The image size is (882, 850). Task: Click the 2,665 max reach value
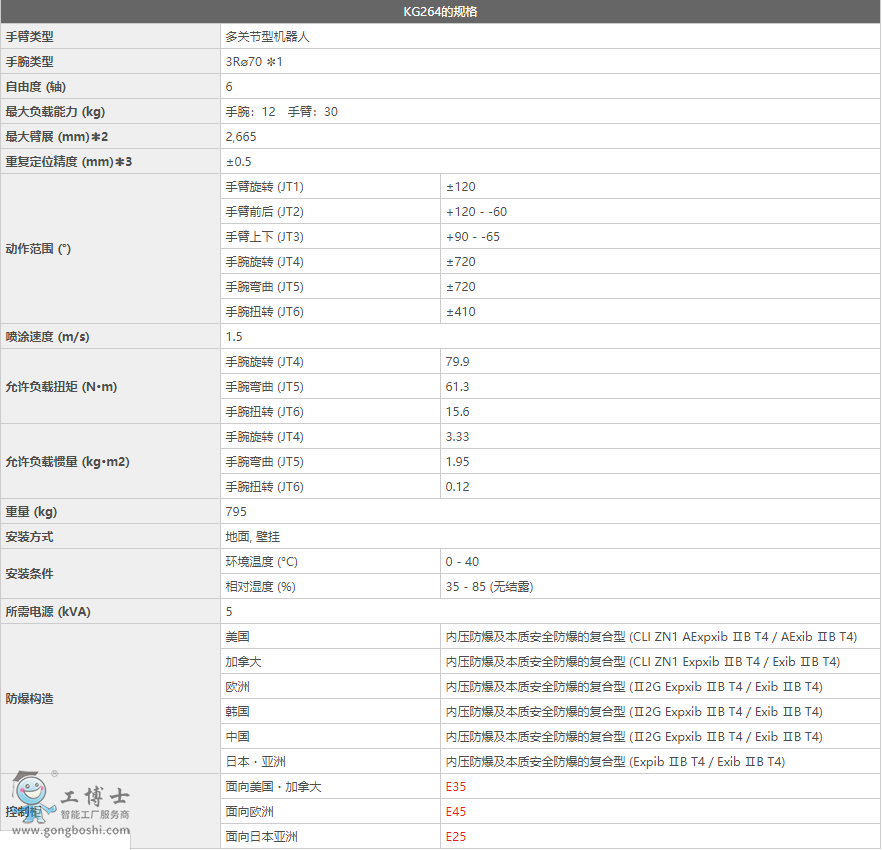[x=241, y=137]
